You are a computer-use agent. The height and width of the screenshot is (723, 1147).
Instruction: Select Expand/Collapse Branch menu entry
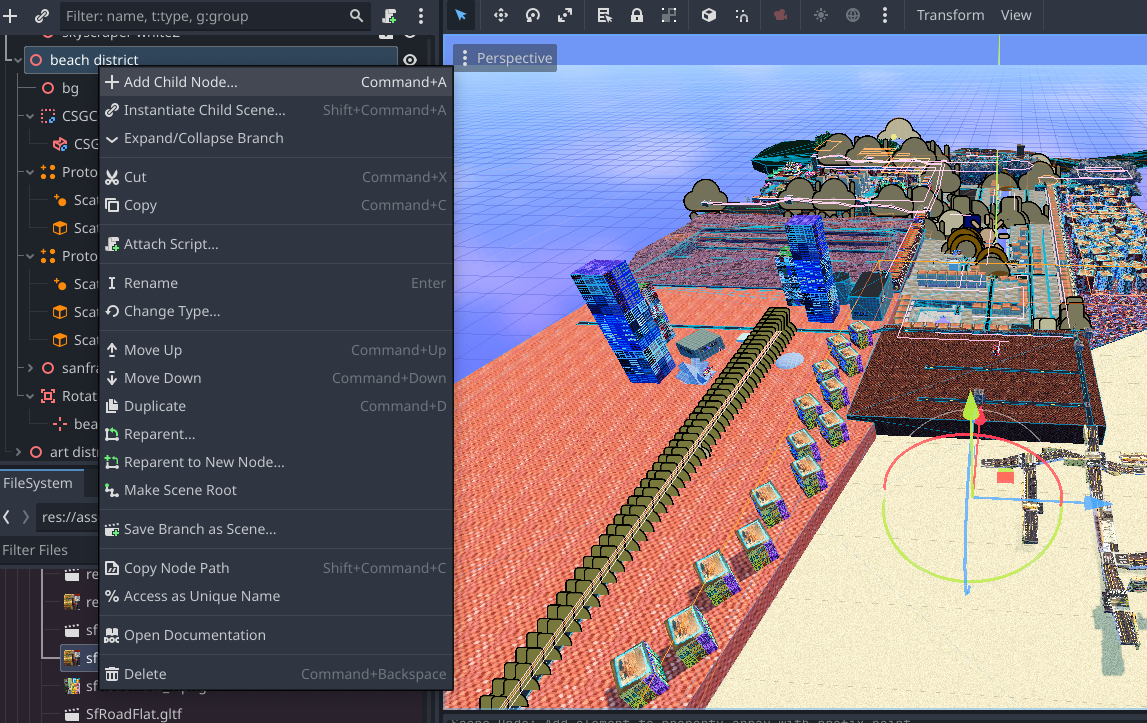[x=276, y=138]
